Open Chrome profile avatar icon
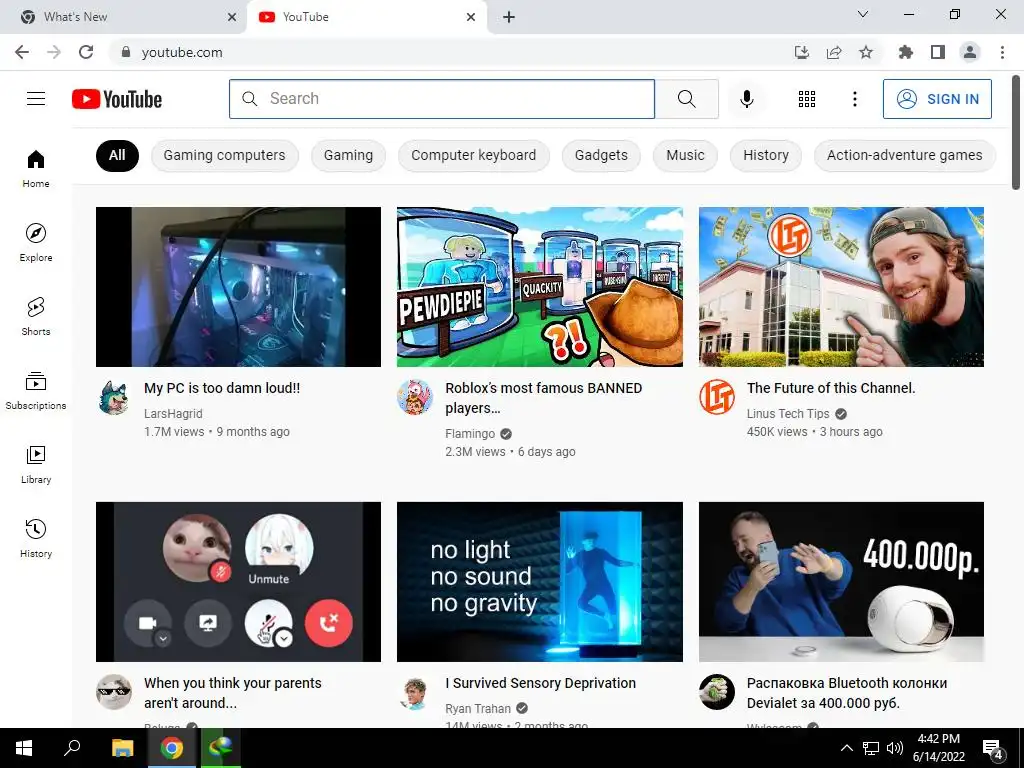 (x=970, y=52)
